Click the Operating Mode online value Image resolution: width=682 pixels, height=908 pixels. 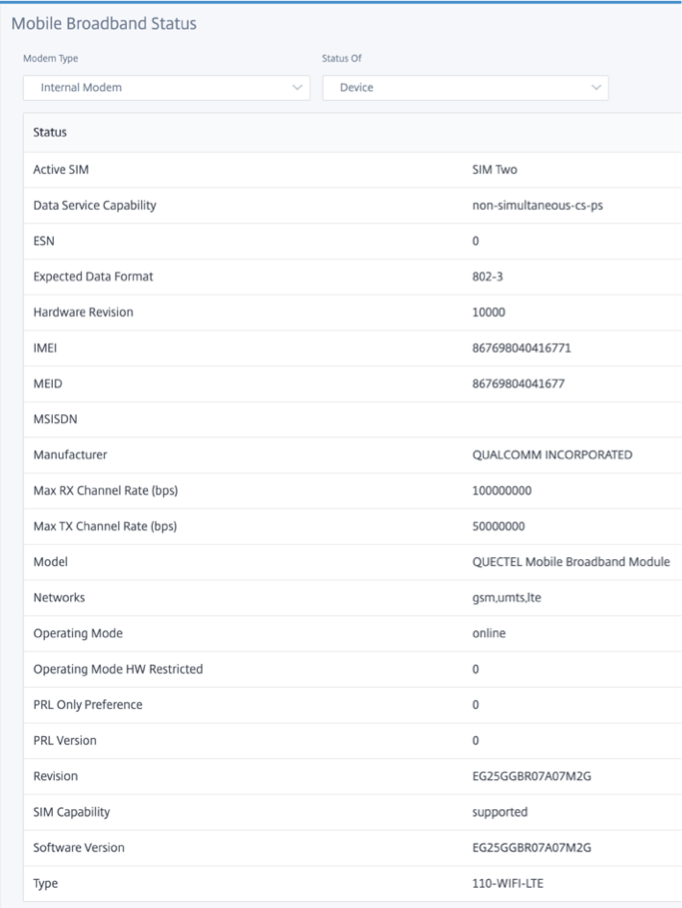(x=489, y=633)
